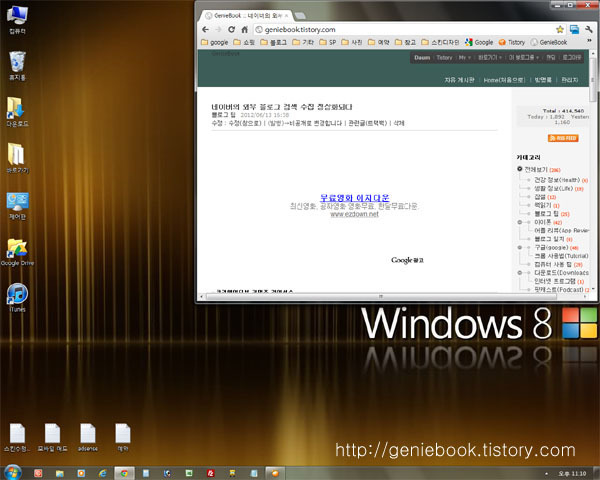Select the adsense file on the desktop

(88, 438)
